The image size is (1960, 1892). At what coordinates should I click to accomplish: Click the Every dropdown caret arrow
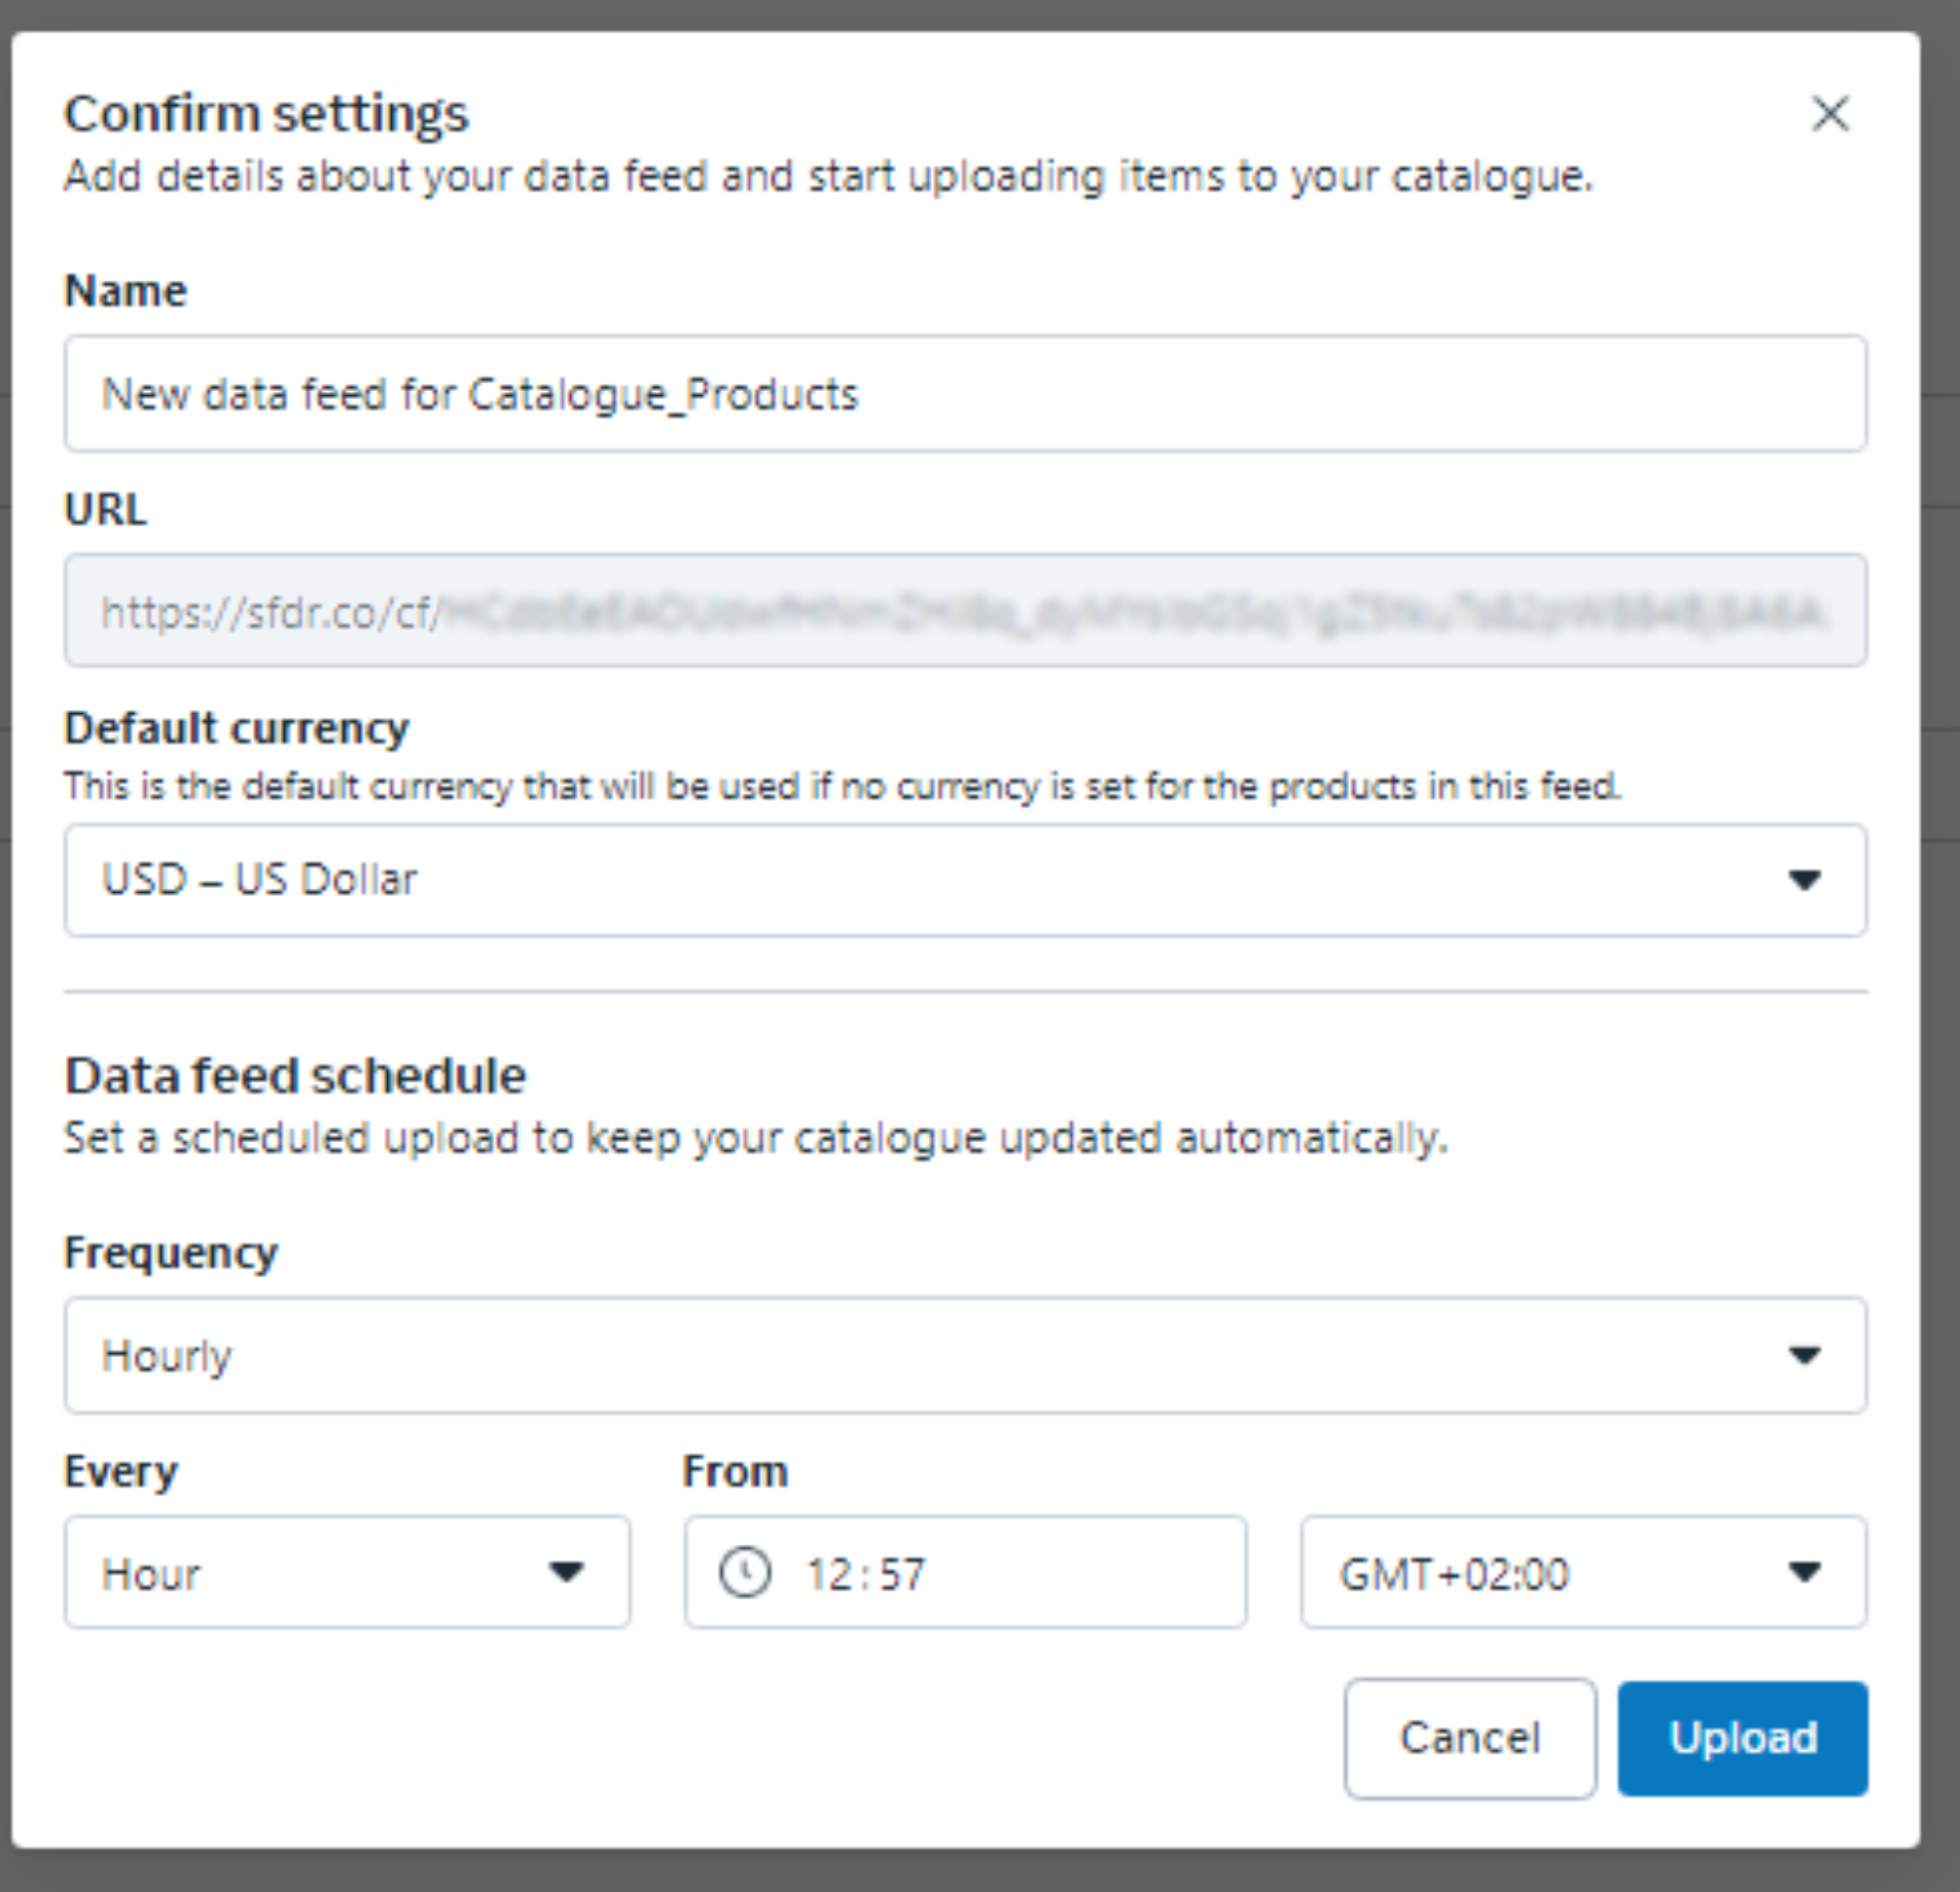(x=566, y=1572)
